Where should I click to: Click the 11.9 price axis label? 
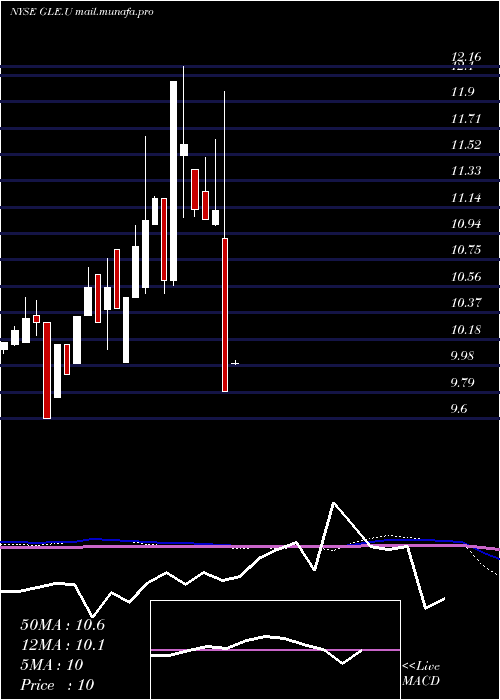[x=462, y=92]
